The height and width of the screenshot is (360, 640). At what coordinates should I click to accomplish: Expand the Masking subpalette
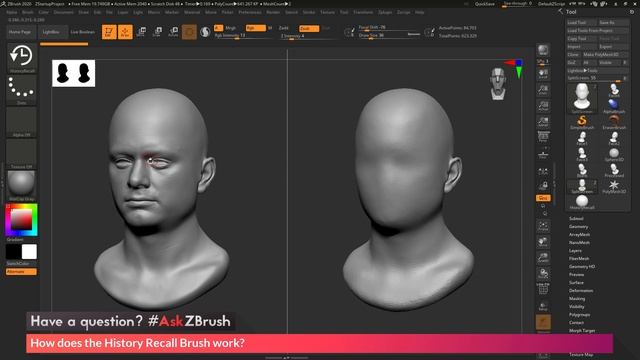577,298
